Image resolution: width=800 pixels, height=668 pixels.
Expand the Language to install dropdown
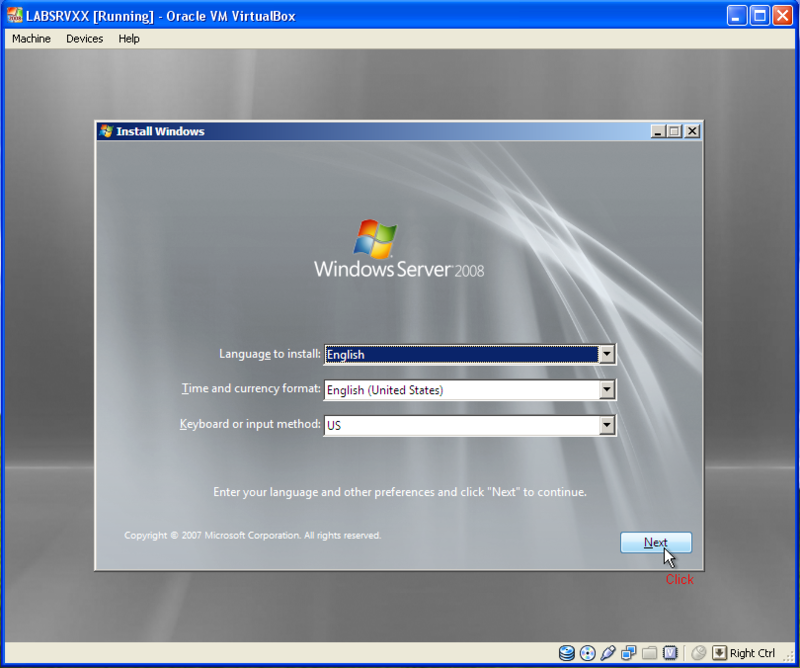tap(606, 354)
